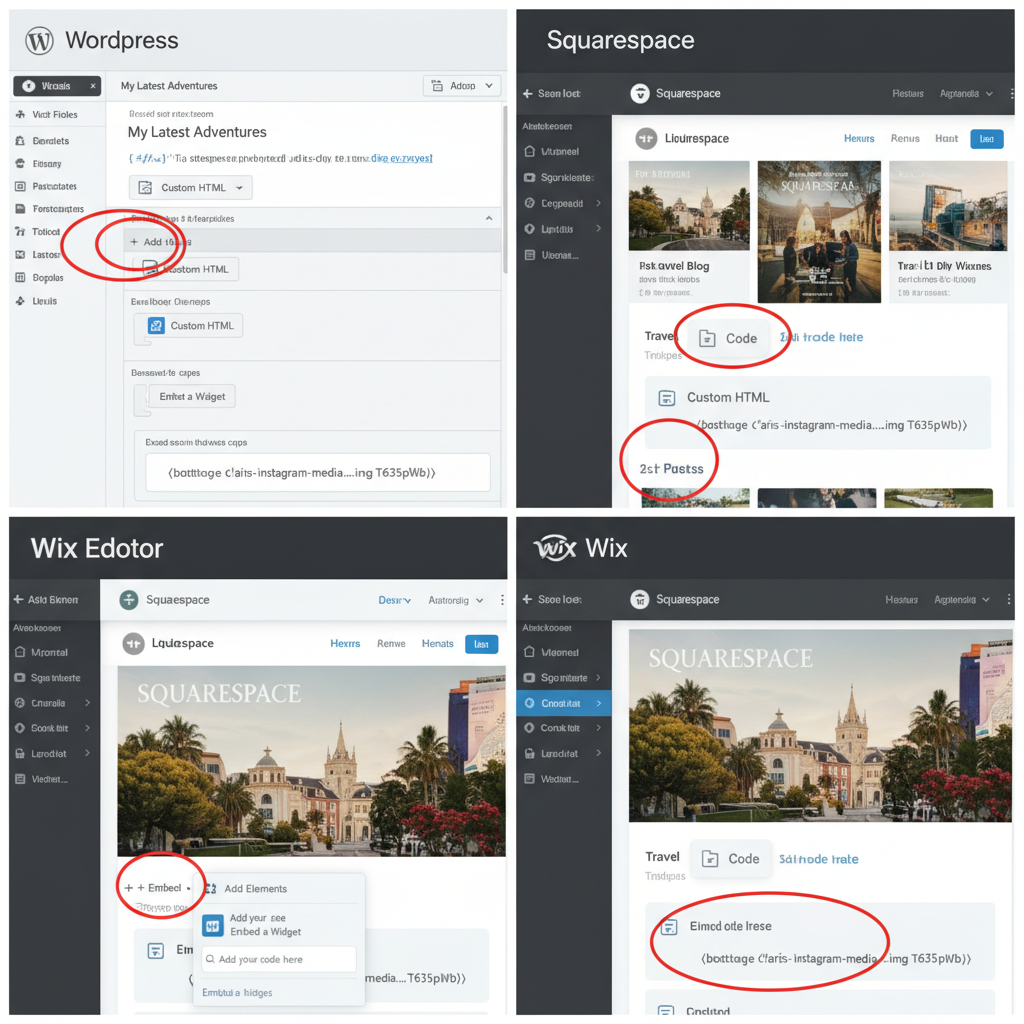
Task: Select the icon beside "Lleuils" in Wordpress sidebar
Action: point(20,301)
